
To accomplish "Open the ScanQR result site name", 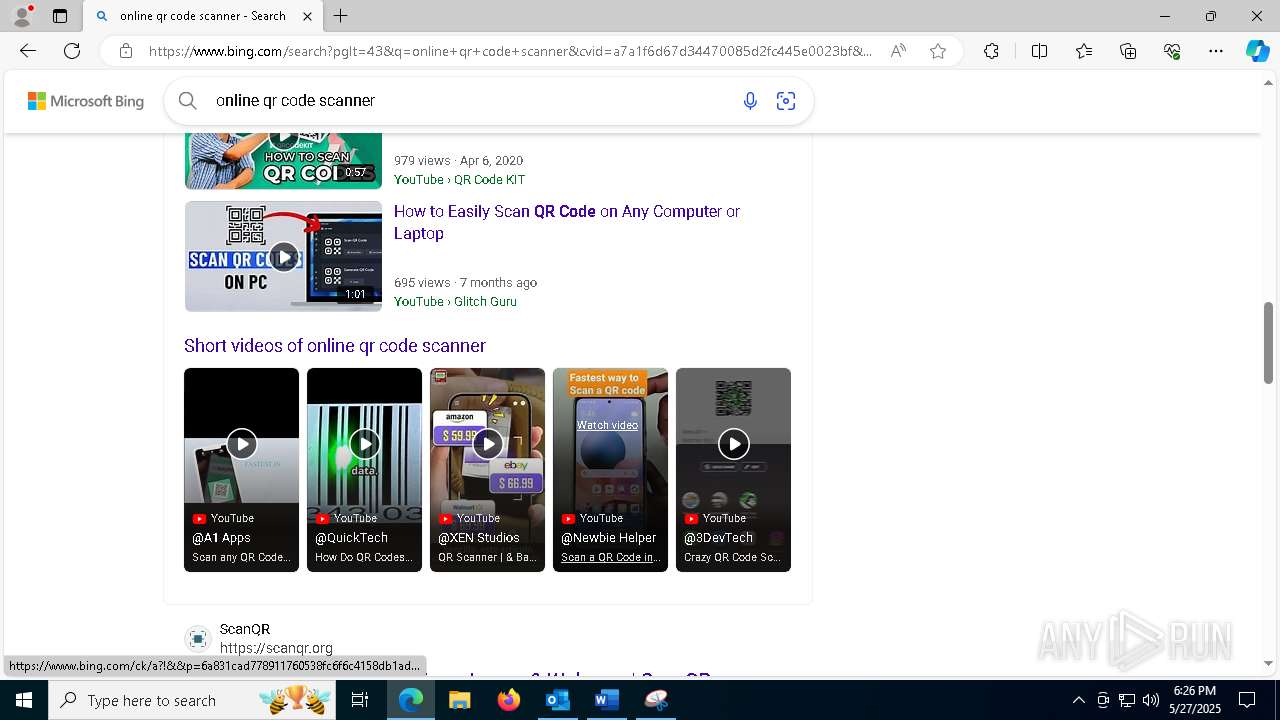I will [x=245, y=629].
